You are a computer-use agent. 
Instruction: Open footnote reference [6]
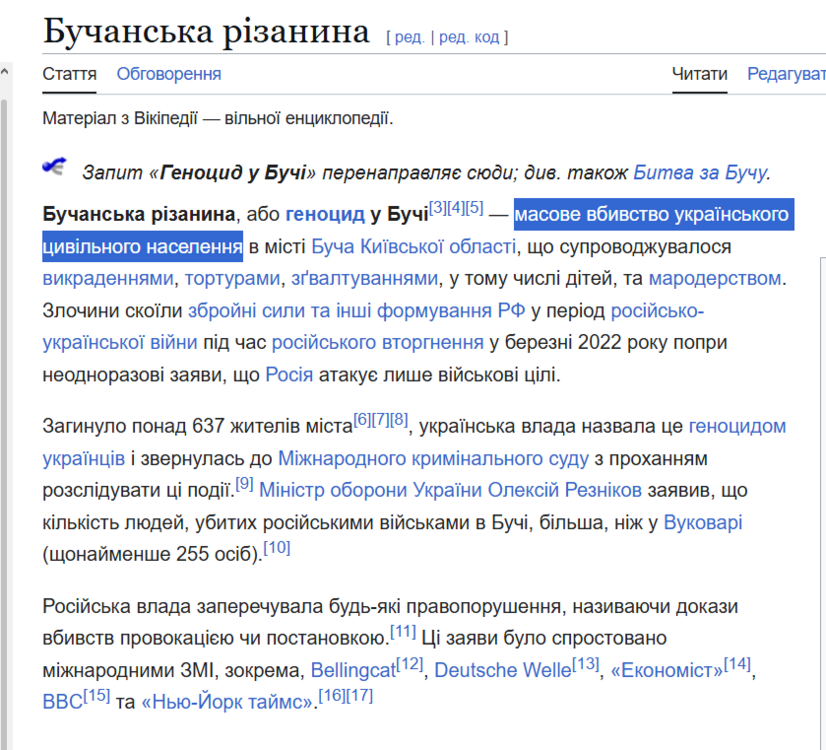[x=362, y=419]
